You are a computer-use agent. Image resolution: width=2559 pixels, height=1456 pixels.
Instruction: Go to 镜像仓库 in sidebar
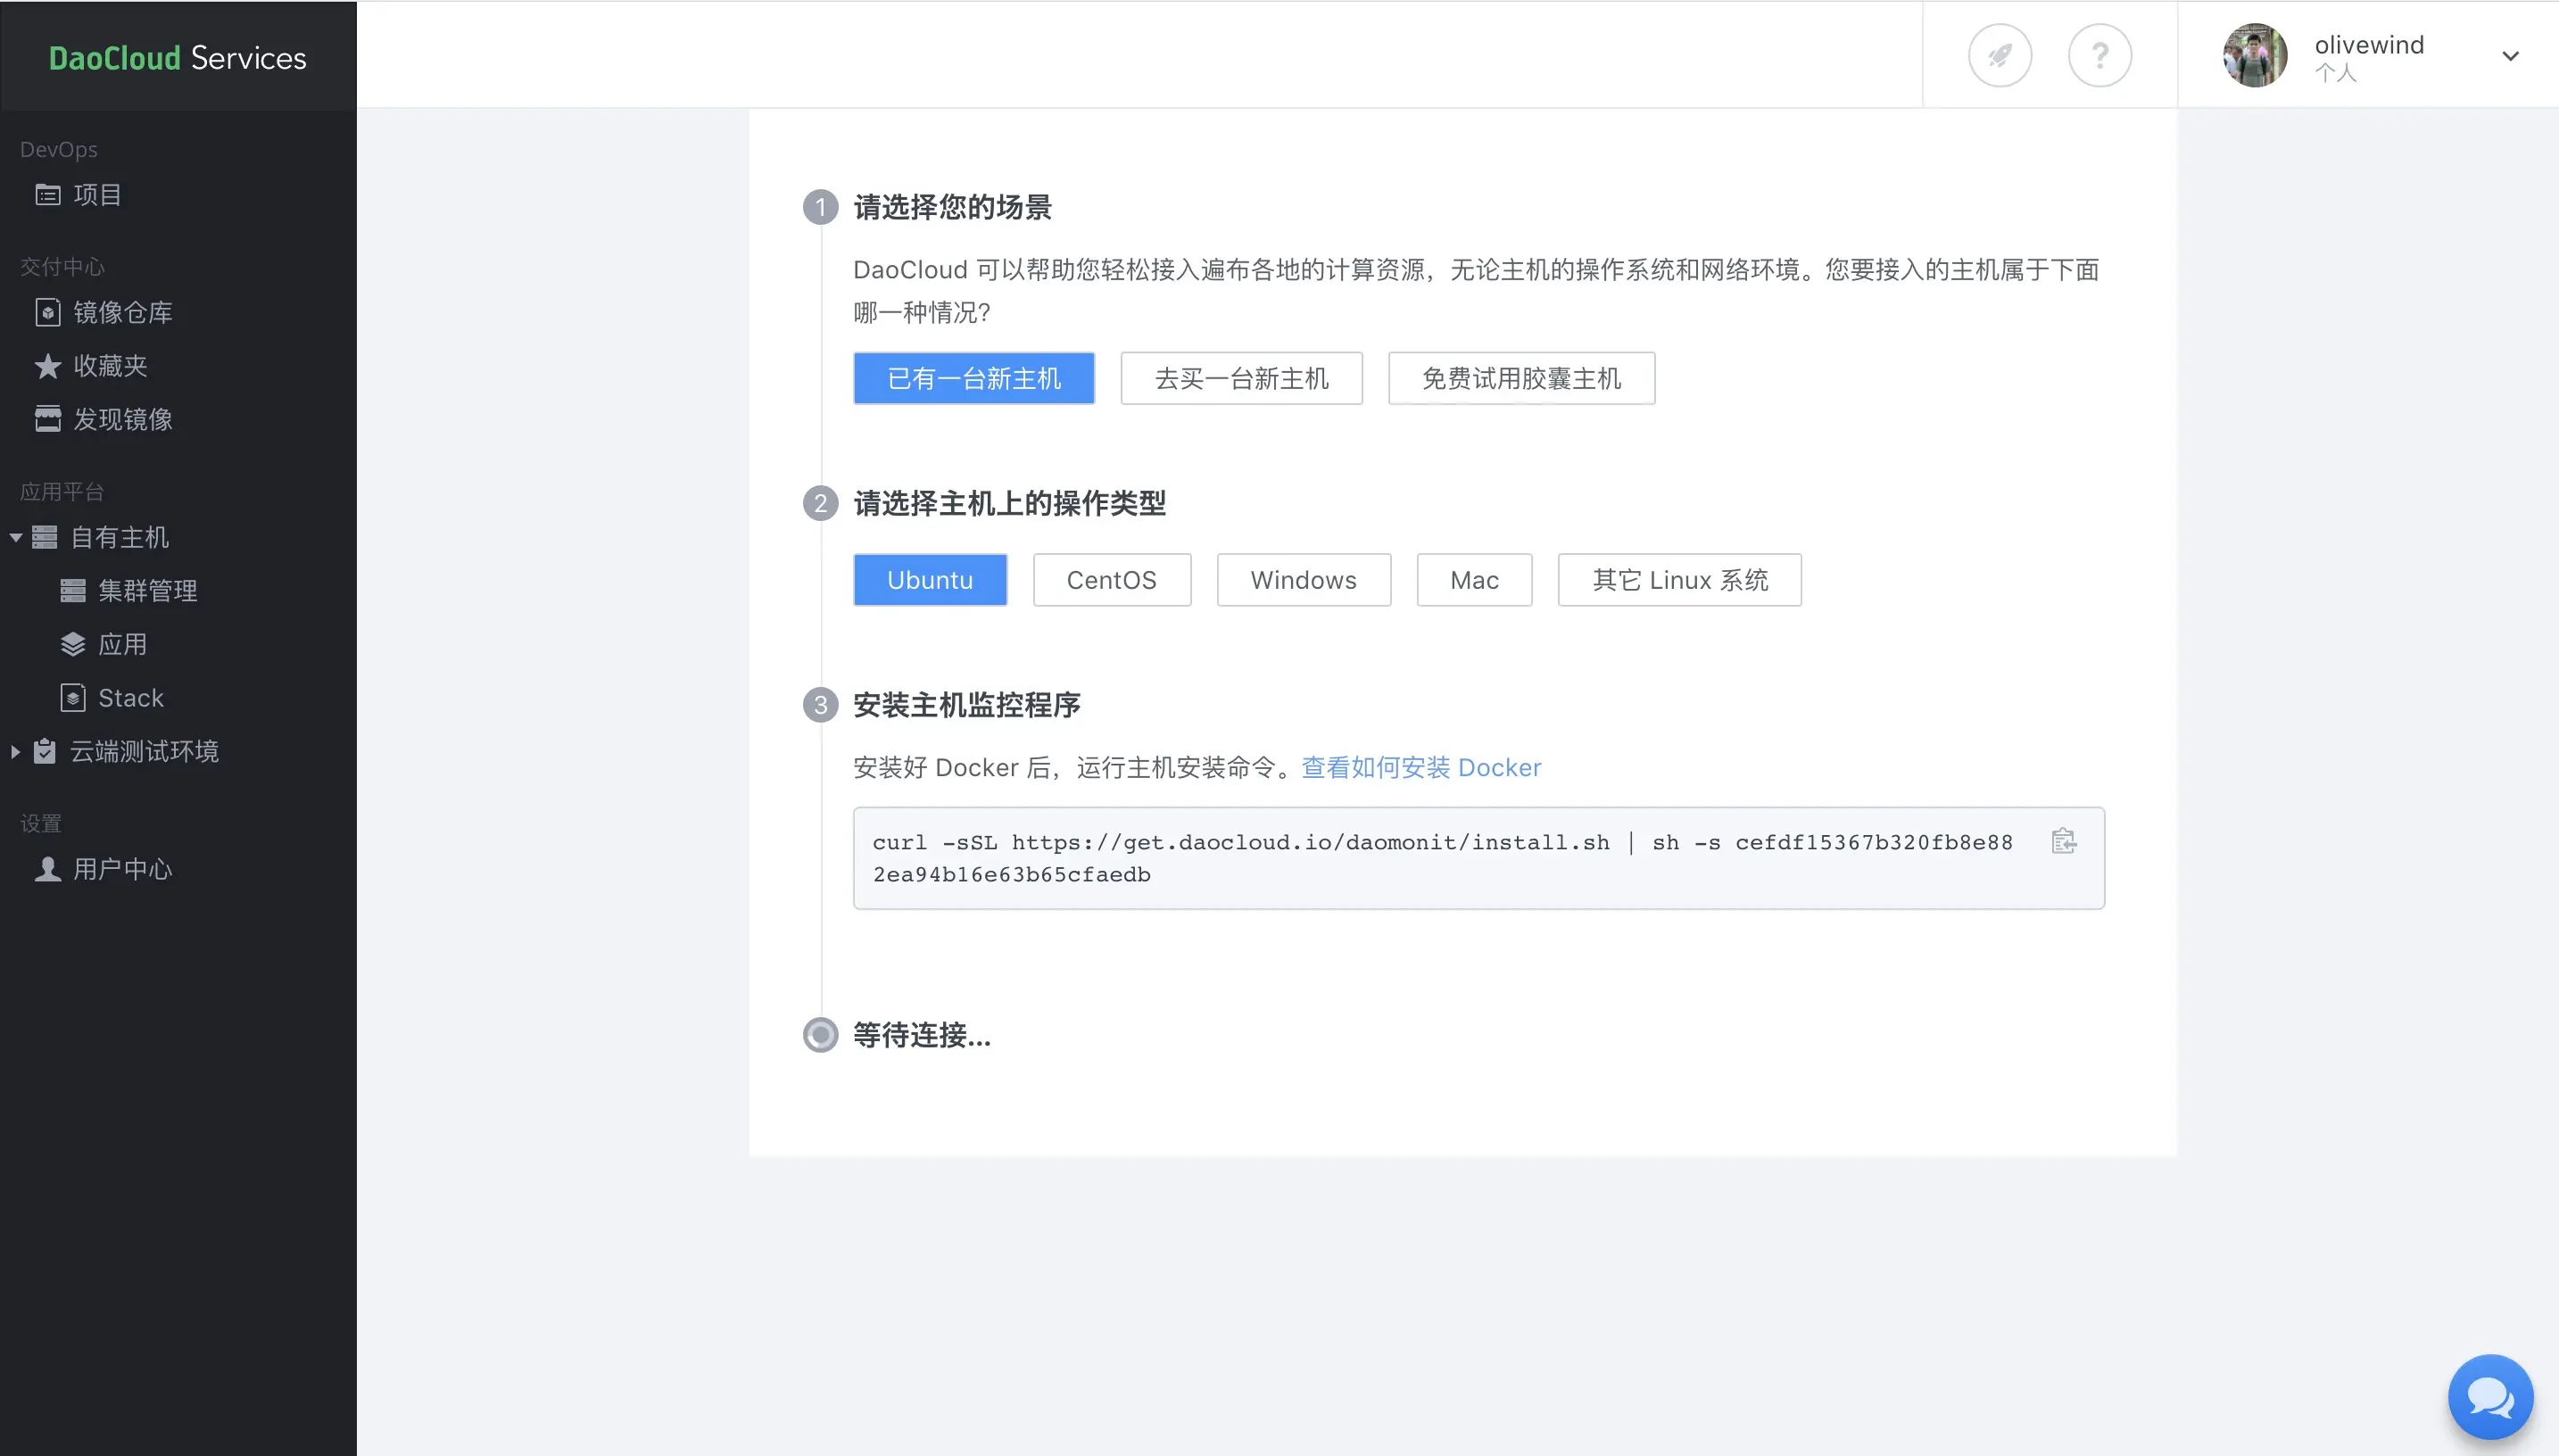(x=123, y=312)
